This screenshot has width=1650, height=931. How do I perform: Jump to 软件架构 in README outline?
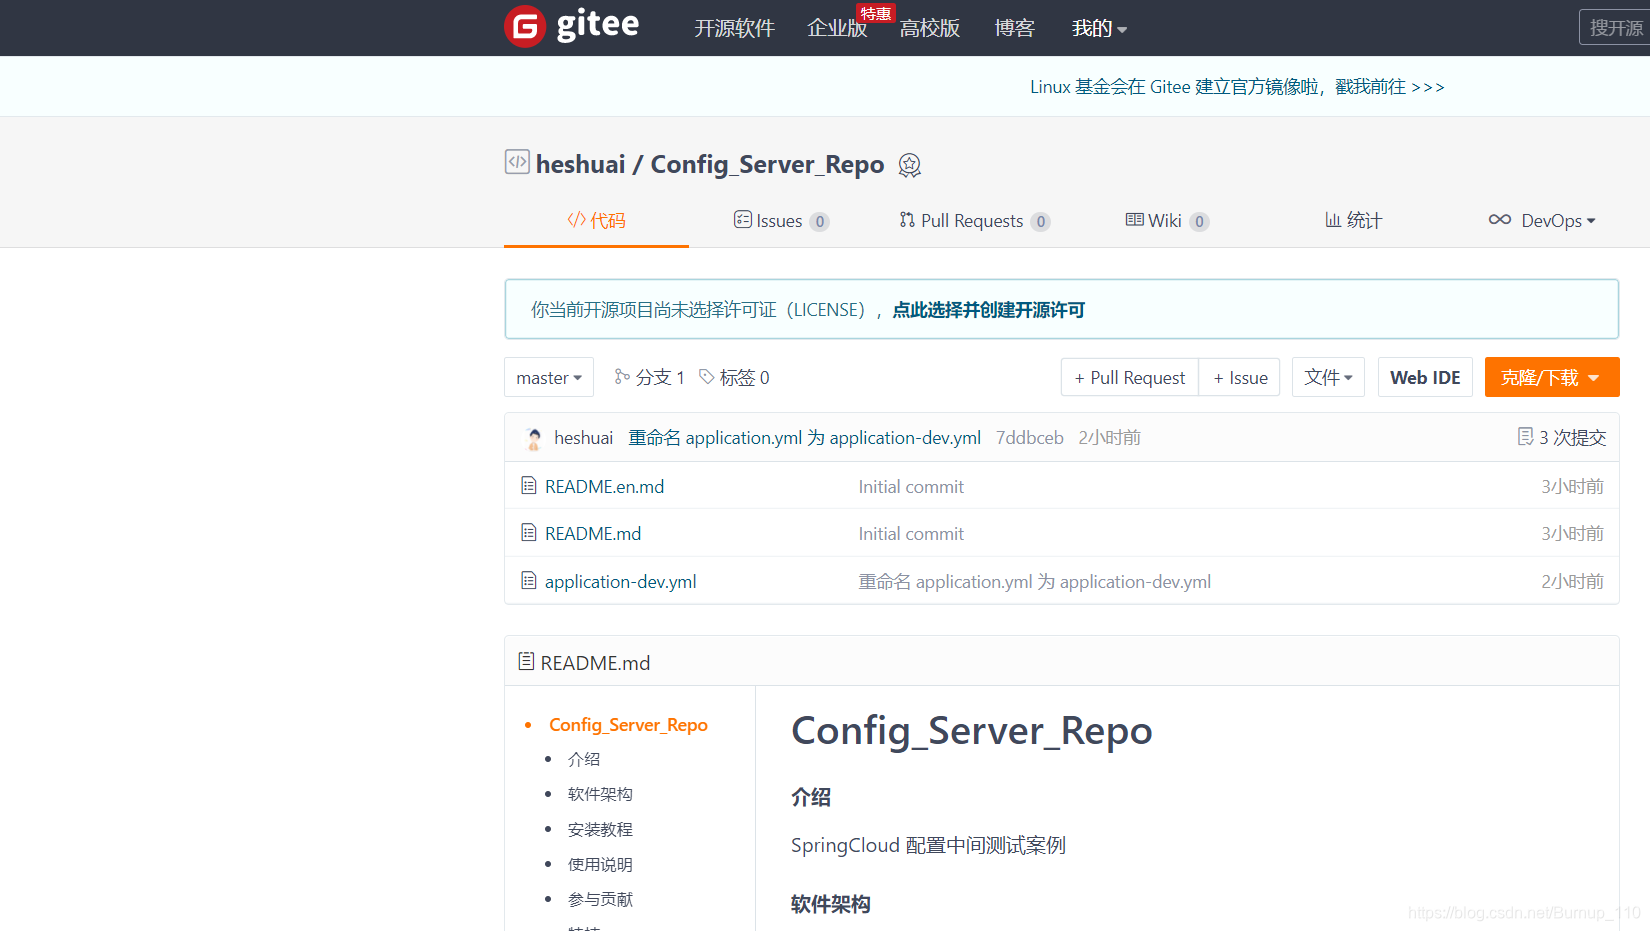(x=600, y=795)
